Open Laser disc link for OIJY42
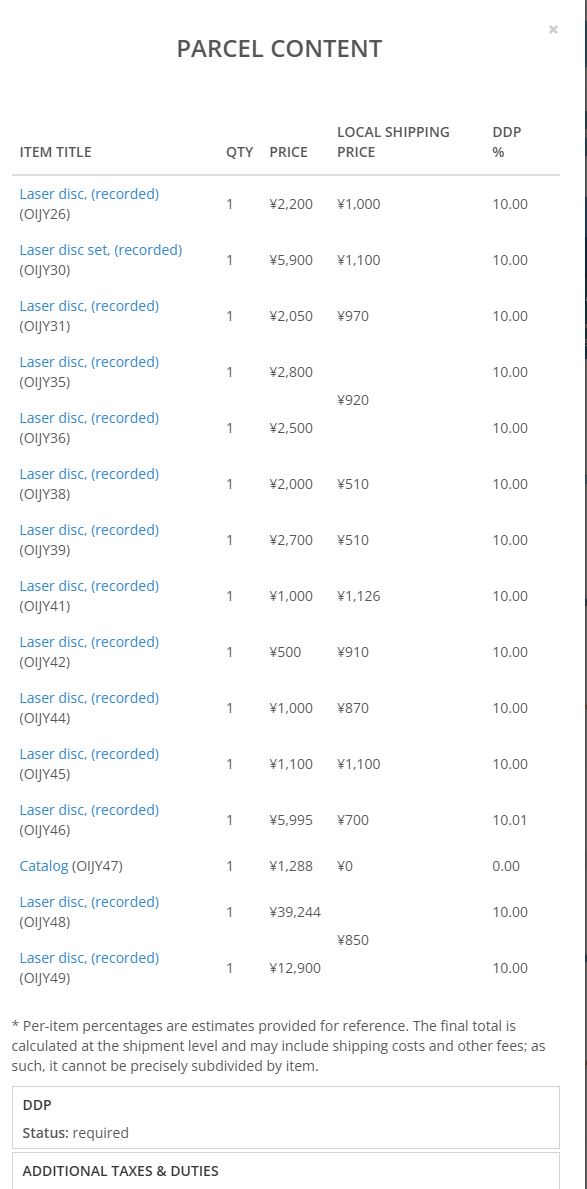This screenshot has height=1189, width=587. [89, 642]
